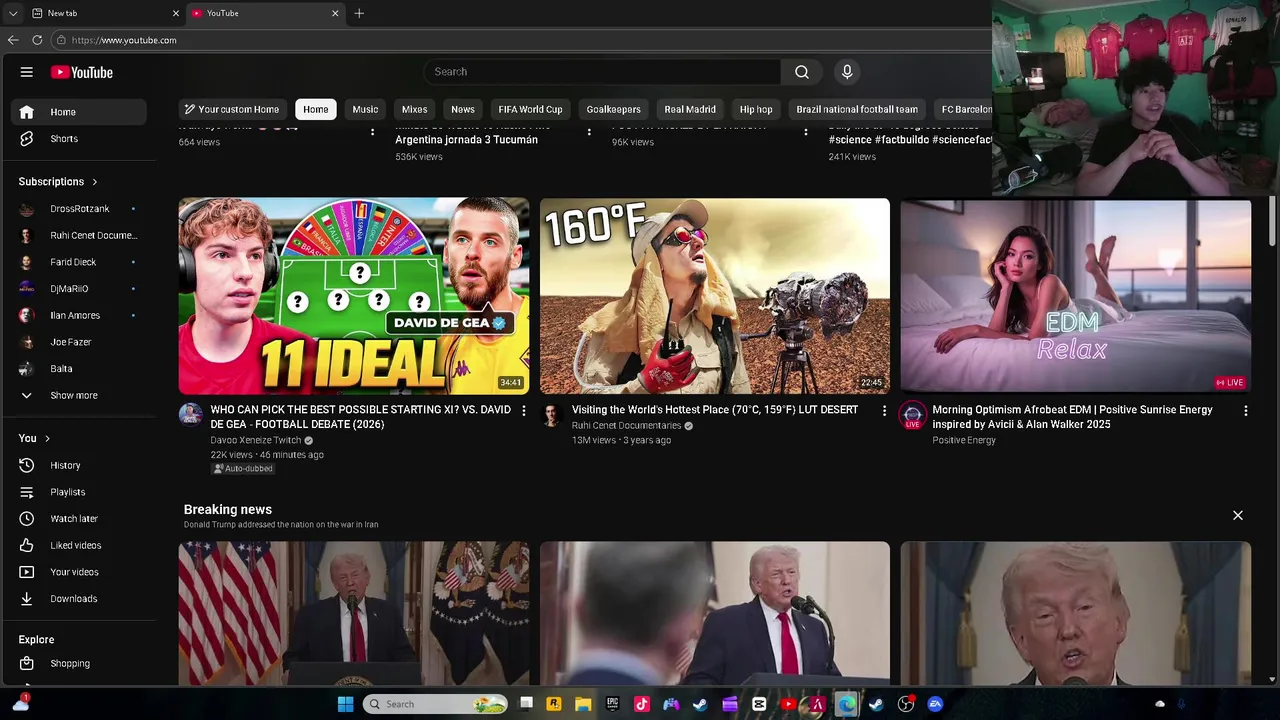1280x720 pixels.
Task: Switch to the New tab browser tab
Action: tap(104, 13)
